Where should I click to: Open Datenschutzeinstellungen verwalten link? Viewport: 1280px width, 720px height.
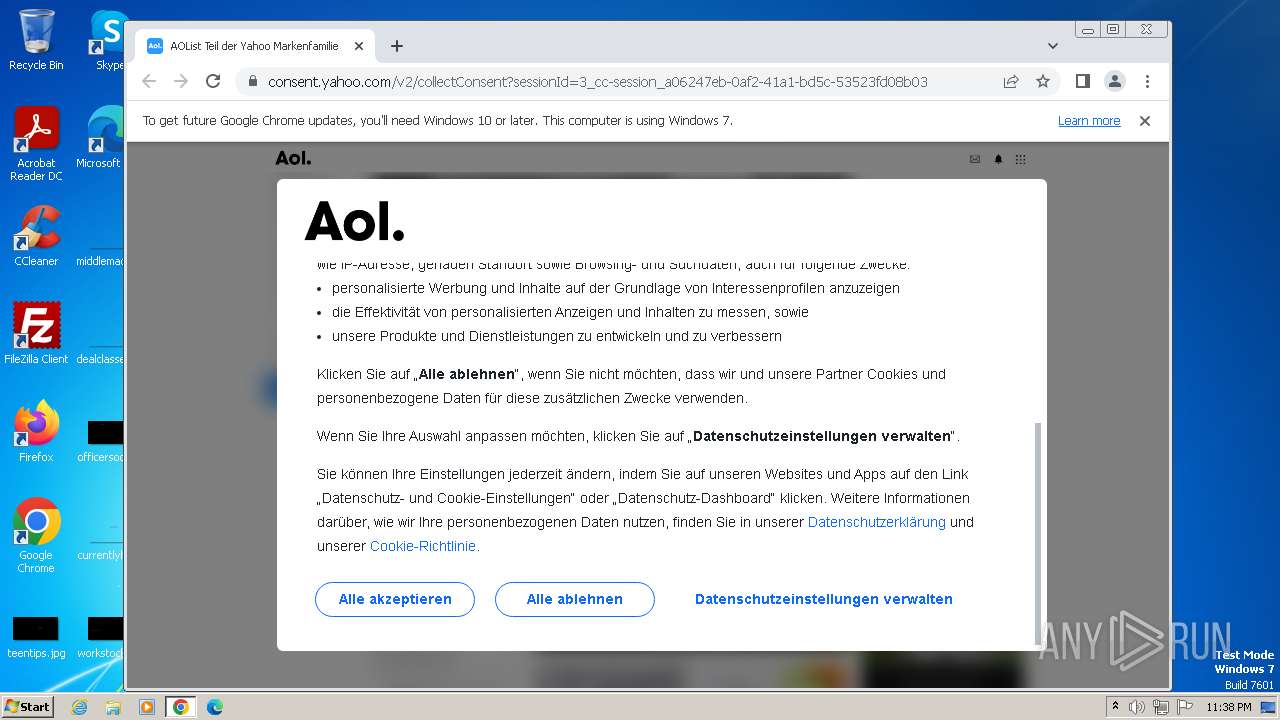pyautogui.click(x=824, y=599)
